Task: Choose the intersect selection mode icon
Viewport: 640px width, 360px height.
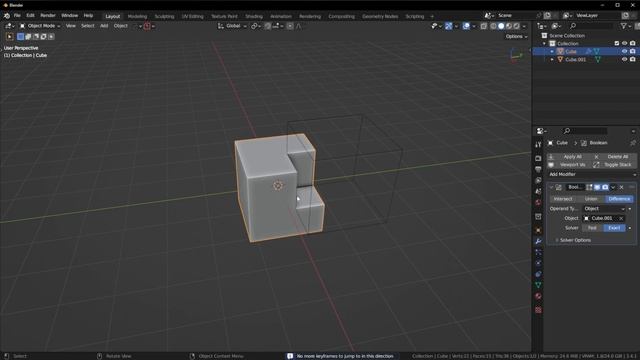Action: click(51, 37)
